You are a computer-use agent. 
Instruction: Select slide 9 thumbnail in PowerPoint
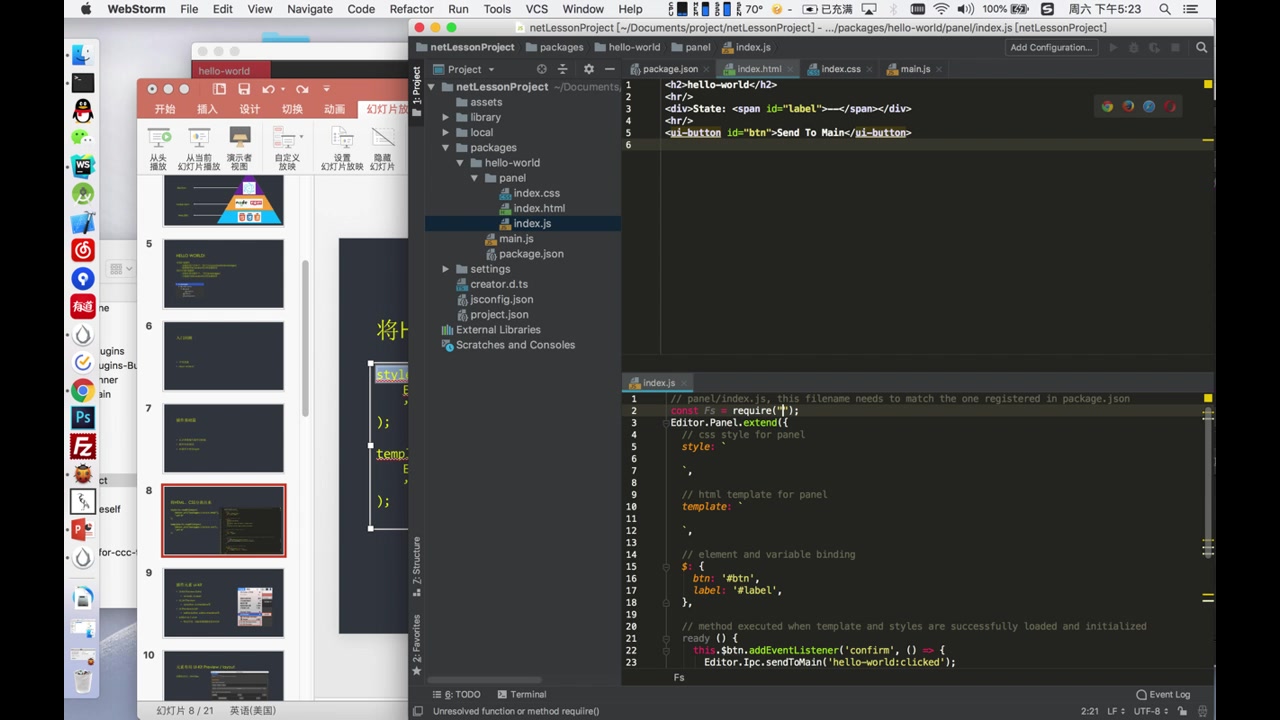click(x=223, y=602)
